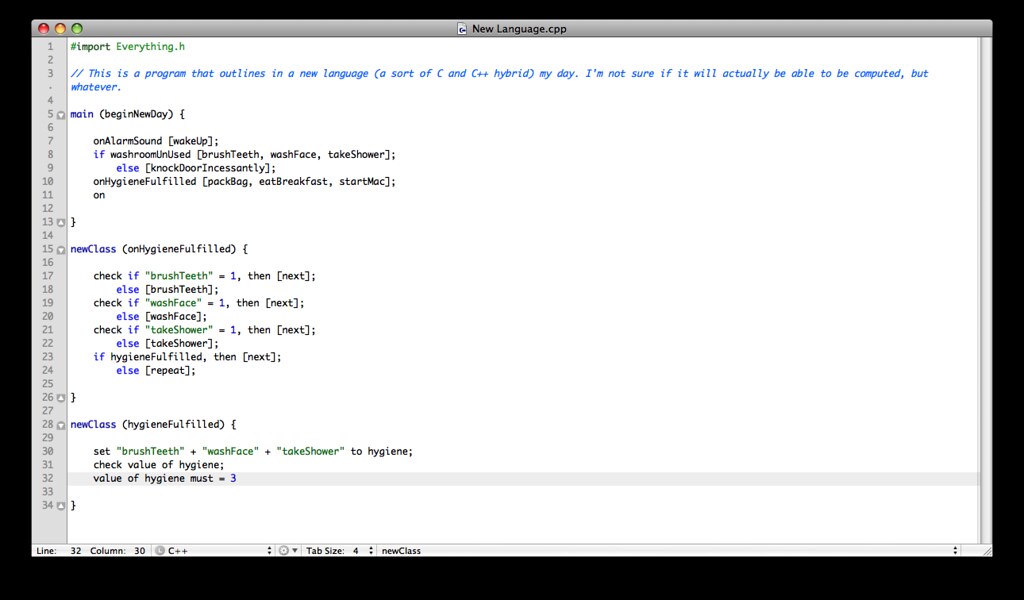Collapse newClass hygieneFulfilled fold on line 28
The image size is (1024, 600).
[61, 425]
